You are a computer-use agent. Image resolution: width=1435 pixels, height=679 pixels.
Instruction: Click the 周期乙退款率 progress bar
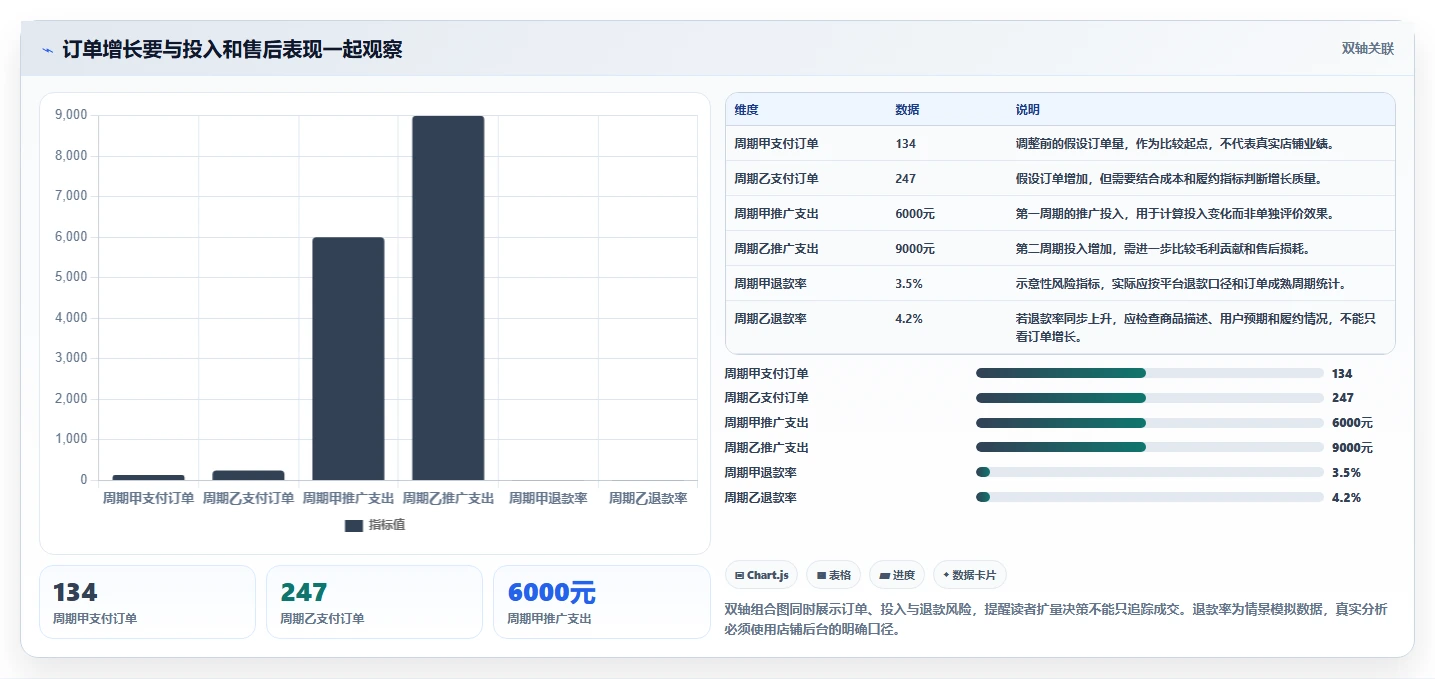click(1150, 497)
